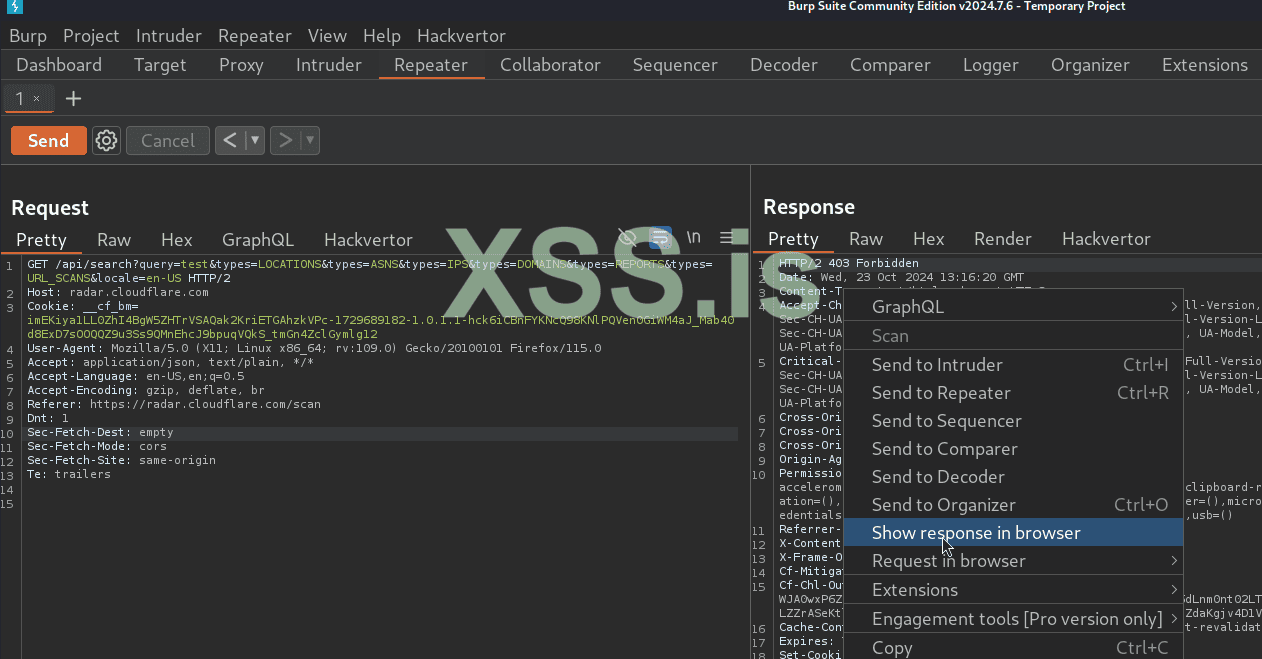The width and height of the screenshot is (1262, 659).
Task: Add a new Repeater tab with plus
Action: (73, 99)
